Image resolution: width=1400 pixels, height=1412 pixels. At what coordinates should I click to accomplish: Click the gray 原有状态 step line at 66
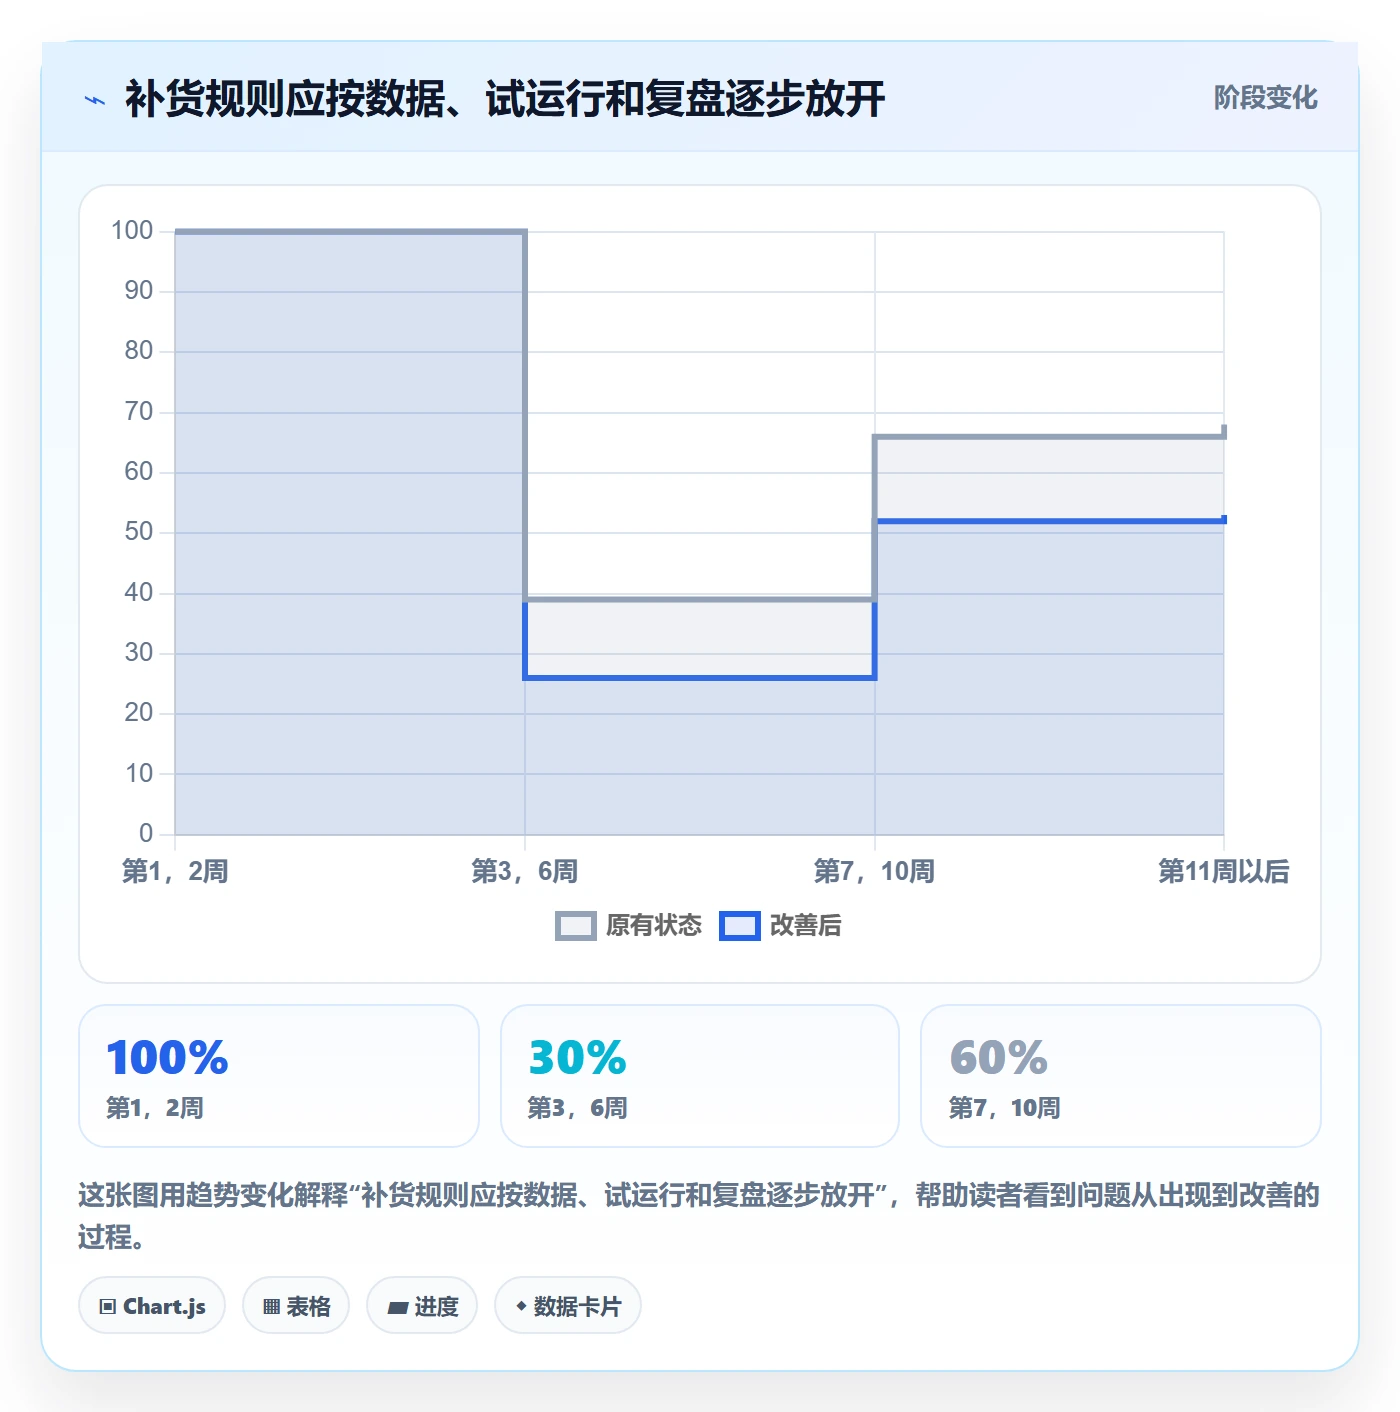click(1049, 436)
